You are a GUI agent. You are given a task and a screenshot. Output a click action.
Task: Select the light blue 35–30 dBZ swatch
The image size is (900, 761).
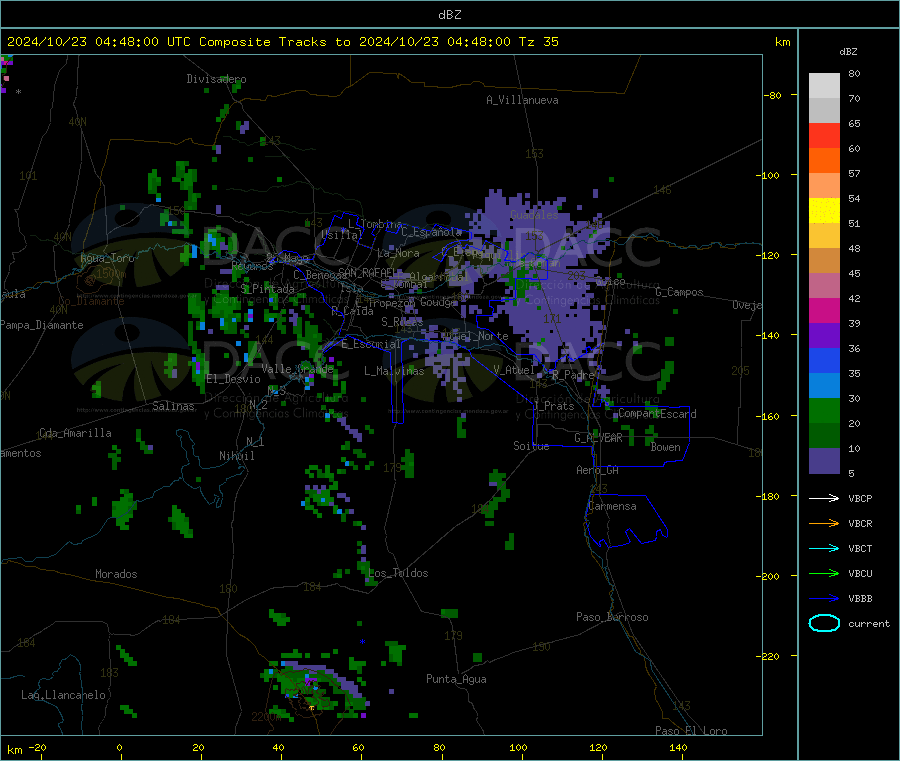[824, 386]
